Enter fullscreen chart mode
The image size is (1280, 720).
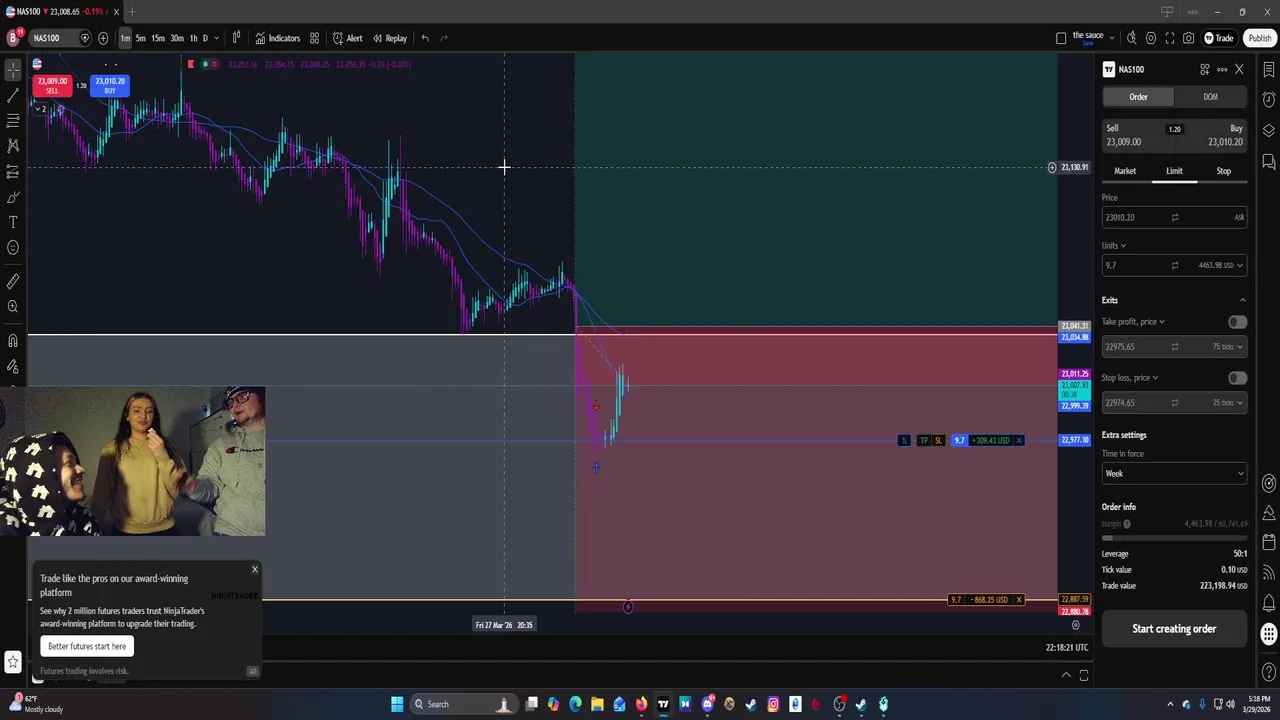point(1170,38)
